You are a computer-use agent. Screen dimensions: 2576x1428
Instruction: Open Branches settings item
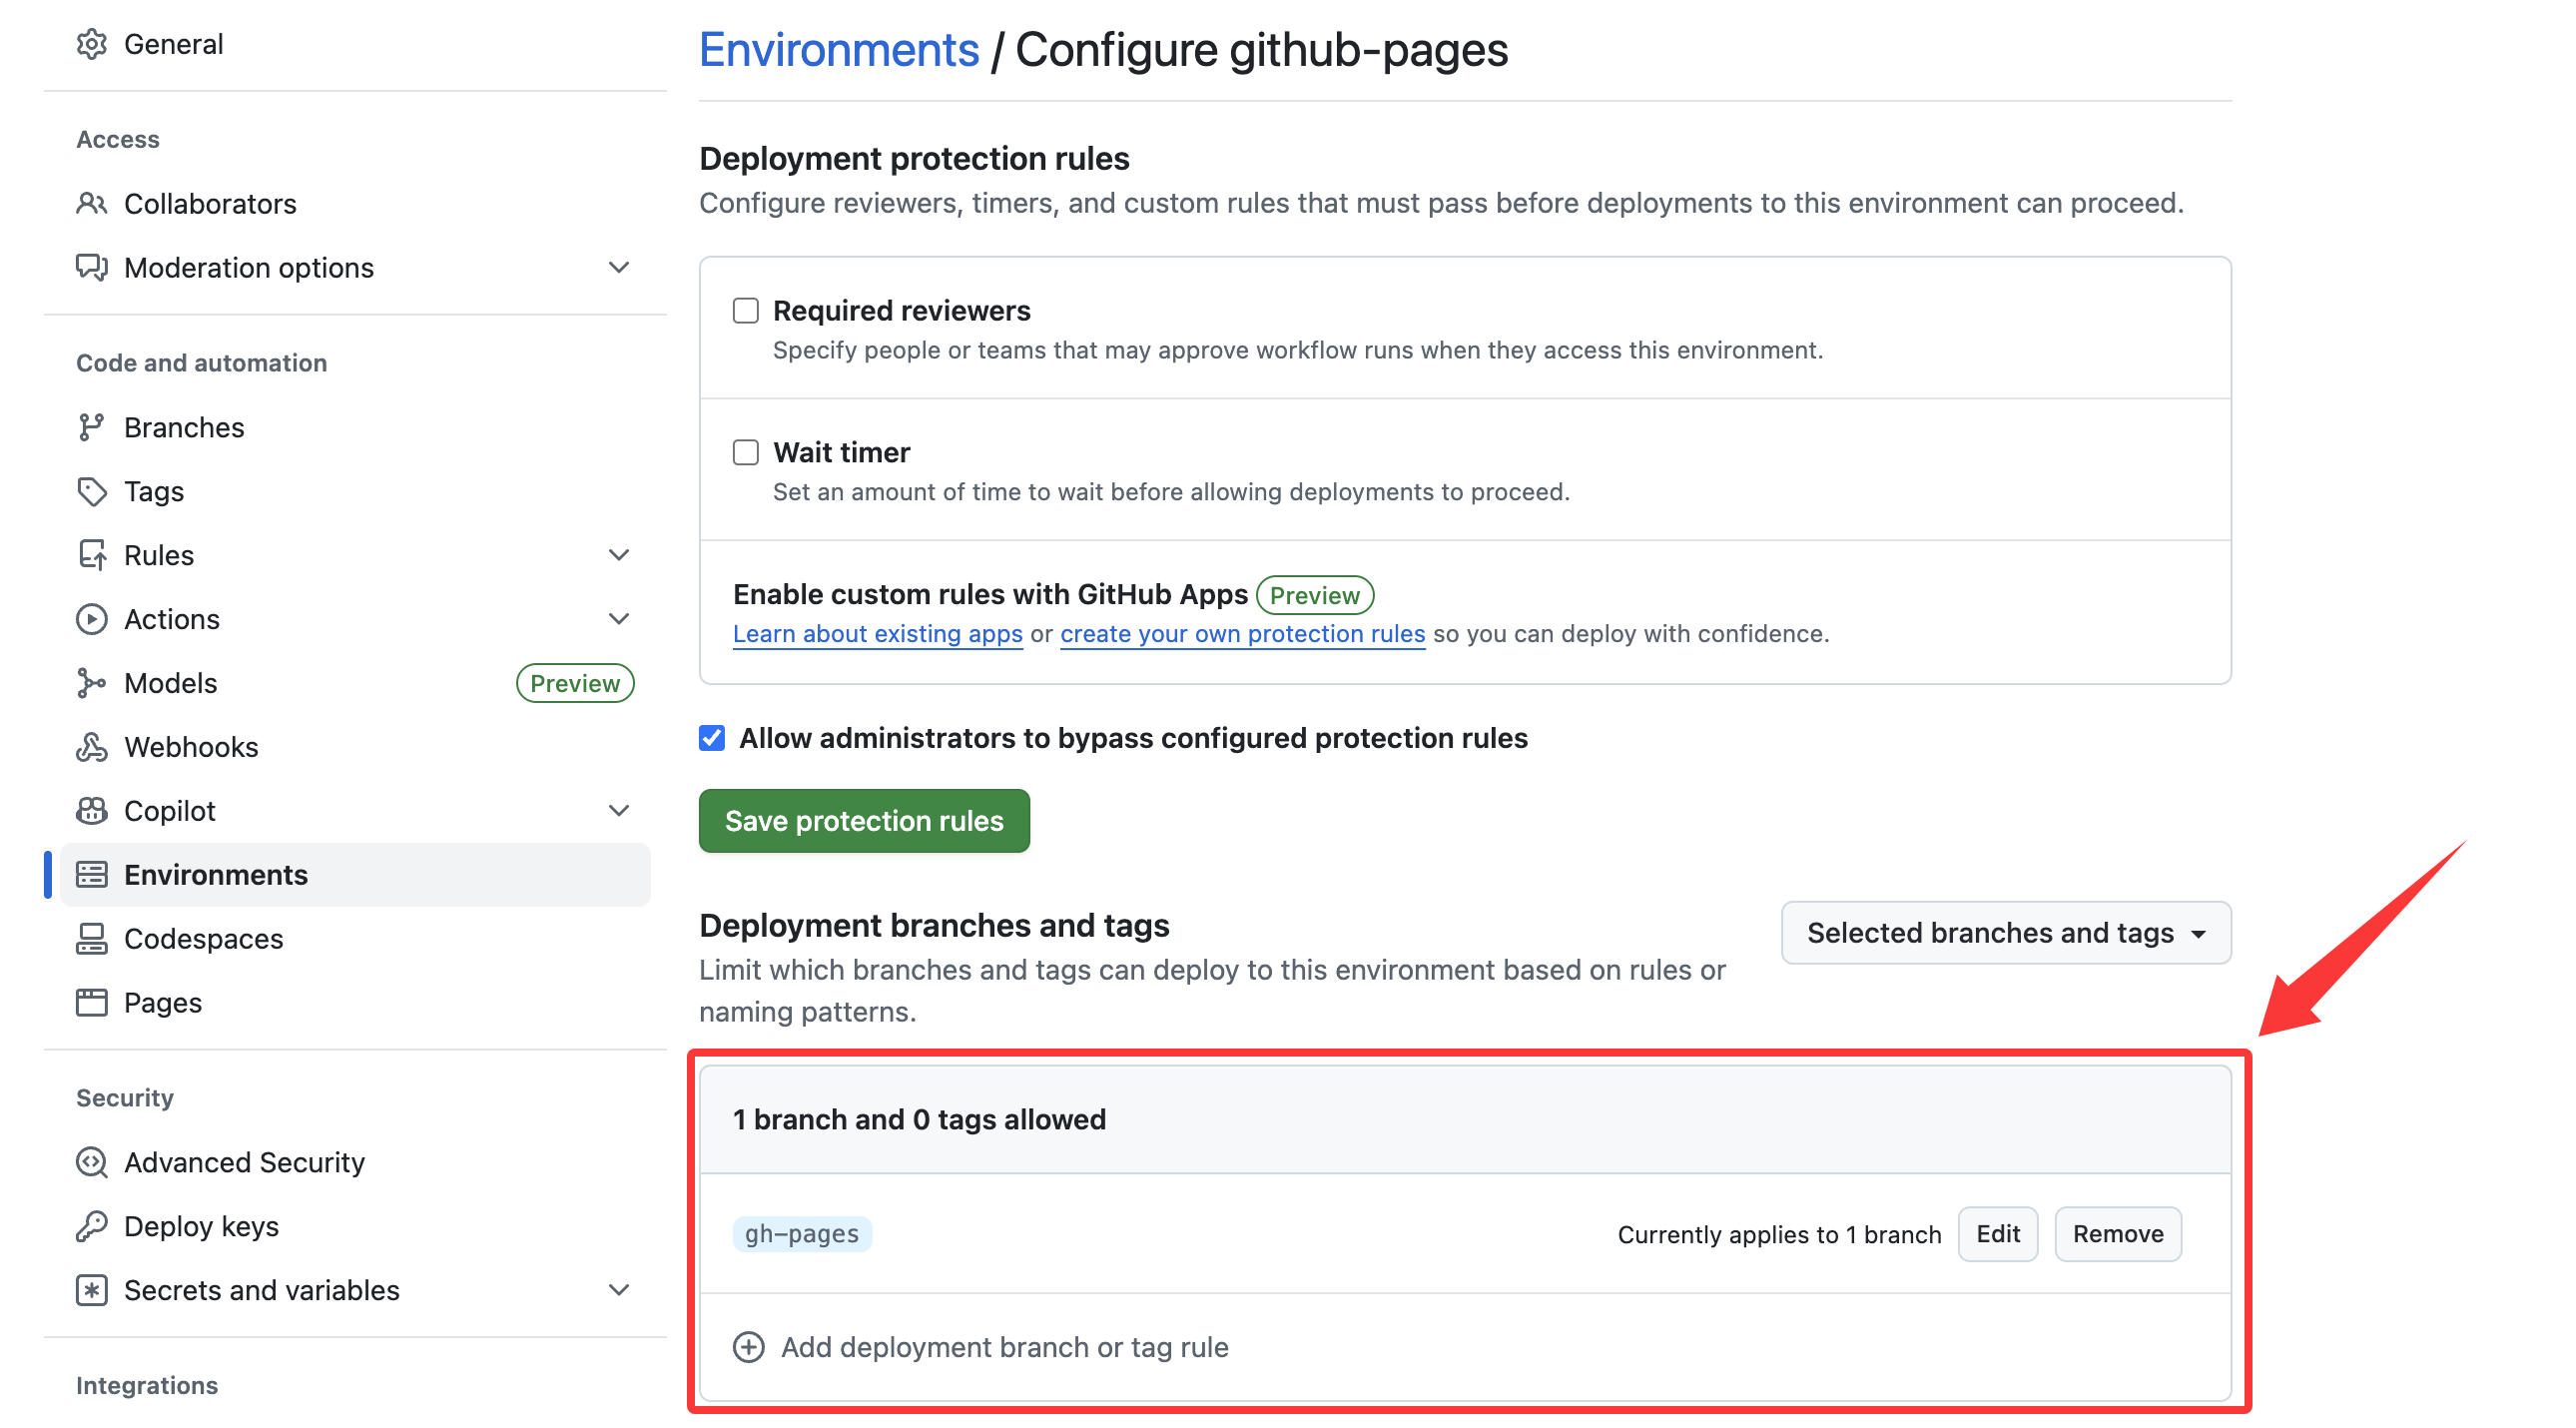coord(354,428)
